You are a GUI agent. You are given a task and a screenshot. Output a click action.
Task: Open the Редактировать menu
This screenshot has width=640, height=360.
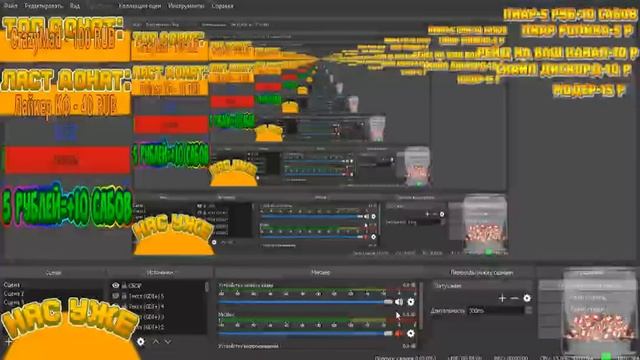(44, 6)
